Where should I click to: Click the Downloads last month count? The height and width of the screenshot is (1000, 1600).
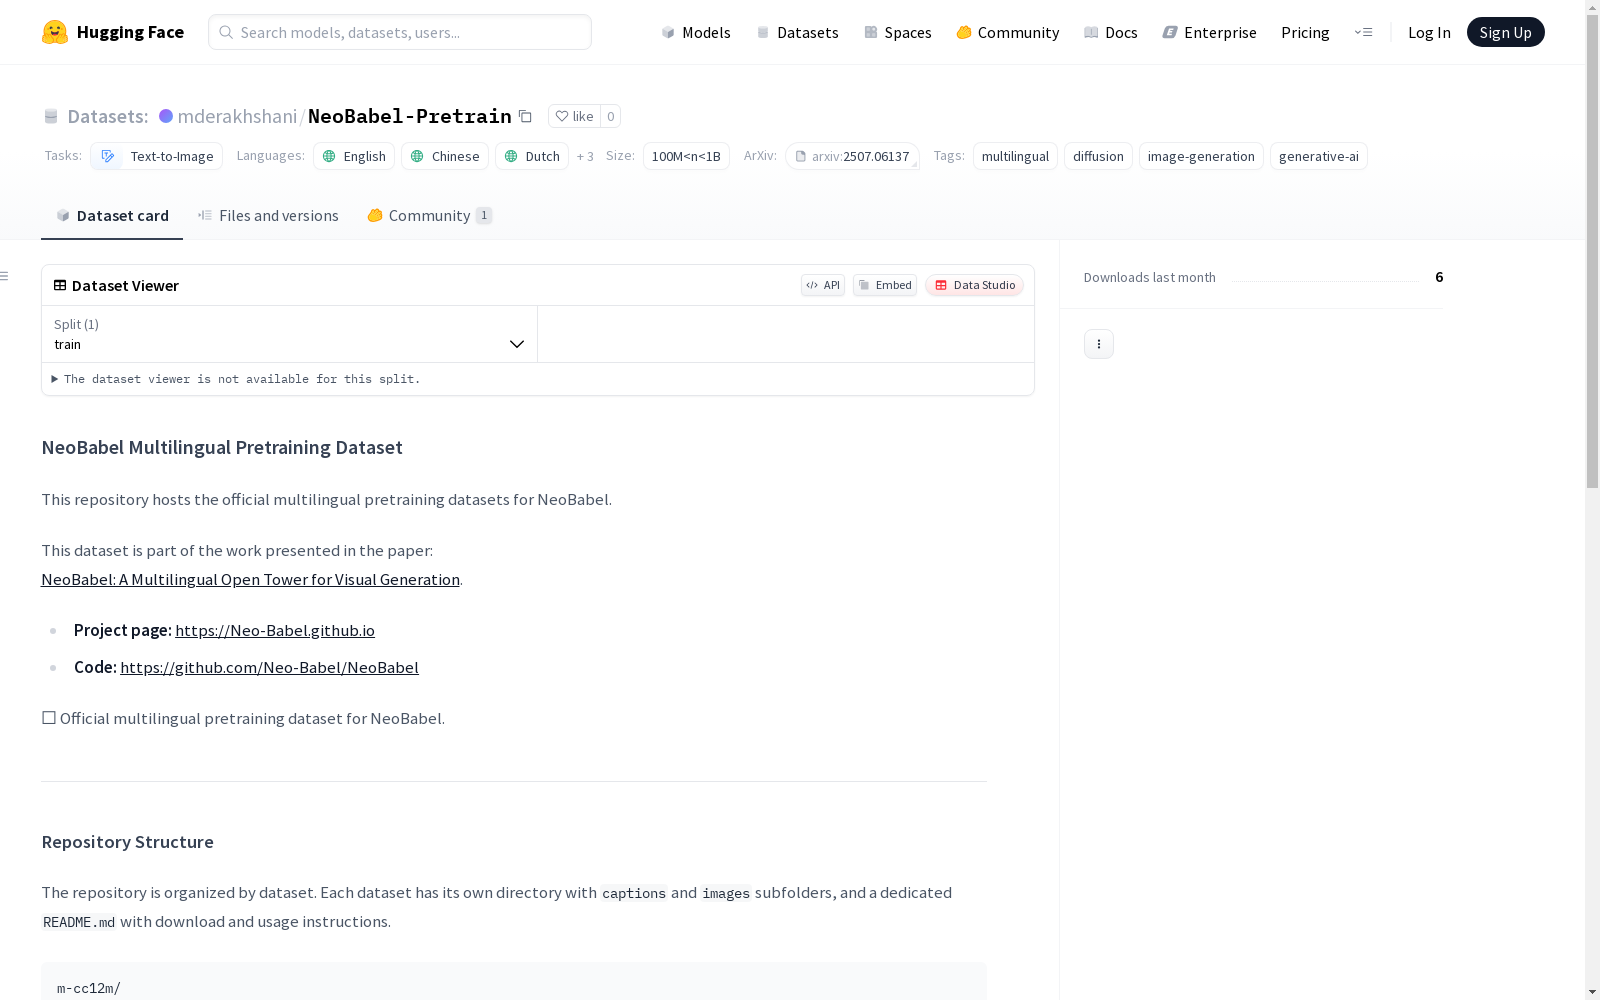[1439, 277]
